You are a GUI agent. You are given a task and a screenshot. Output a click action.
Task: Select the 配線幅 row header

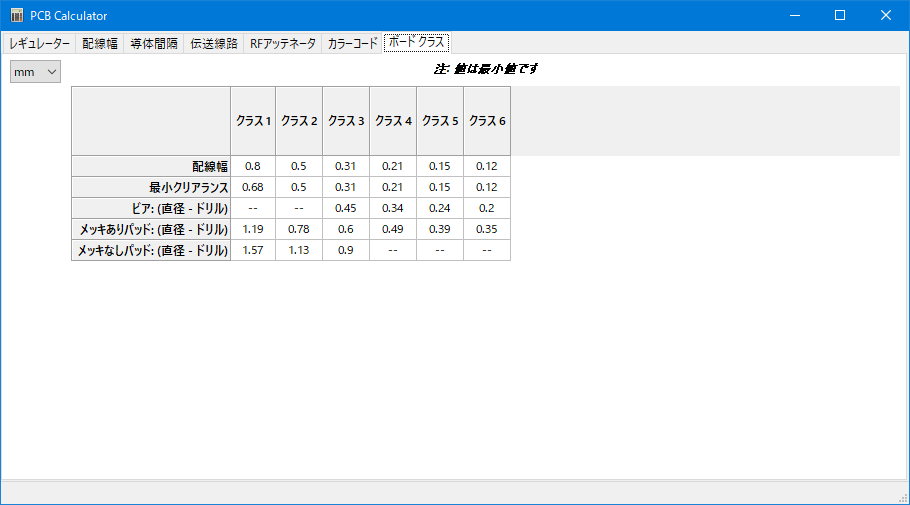click(x=151, y=167)
